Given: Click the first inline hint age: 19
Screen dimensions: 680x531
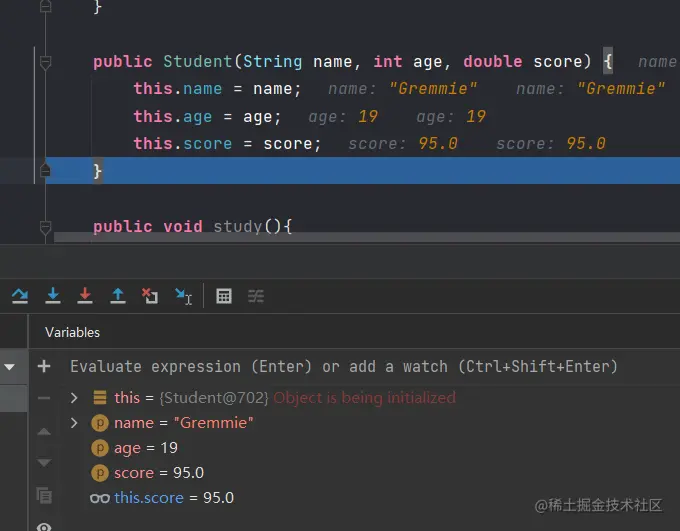Looking at the screenshot, I should click(343, 117).
